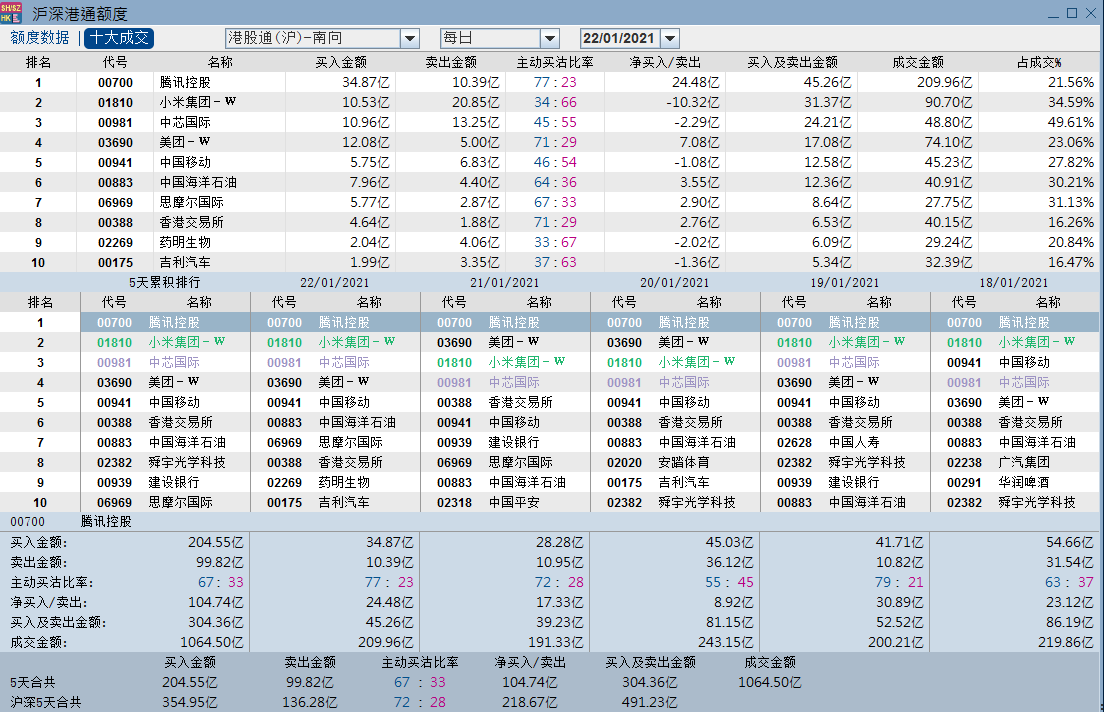Click the 40.15亿 turnover for 香港交易所
Screen dimensions: 1104x712
coord(948,223)
